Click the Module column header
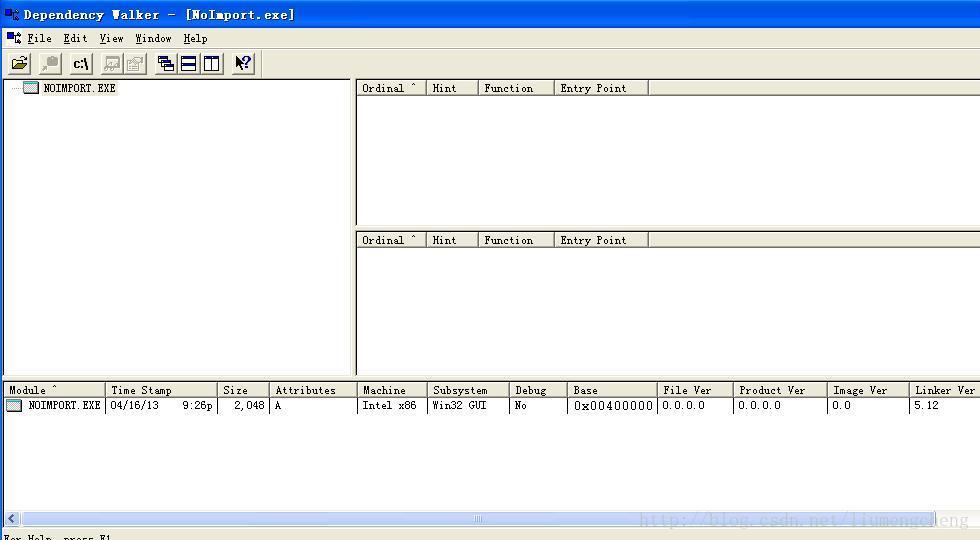 [x=54, y=390]
